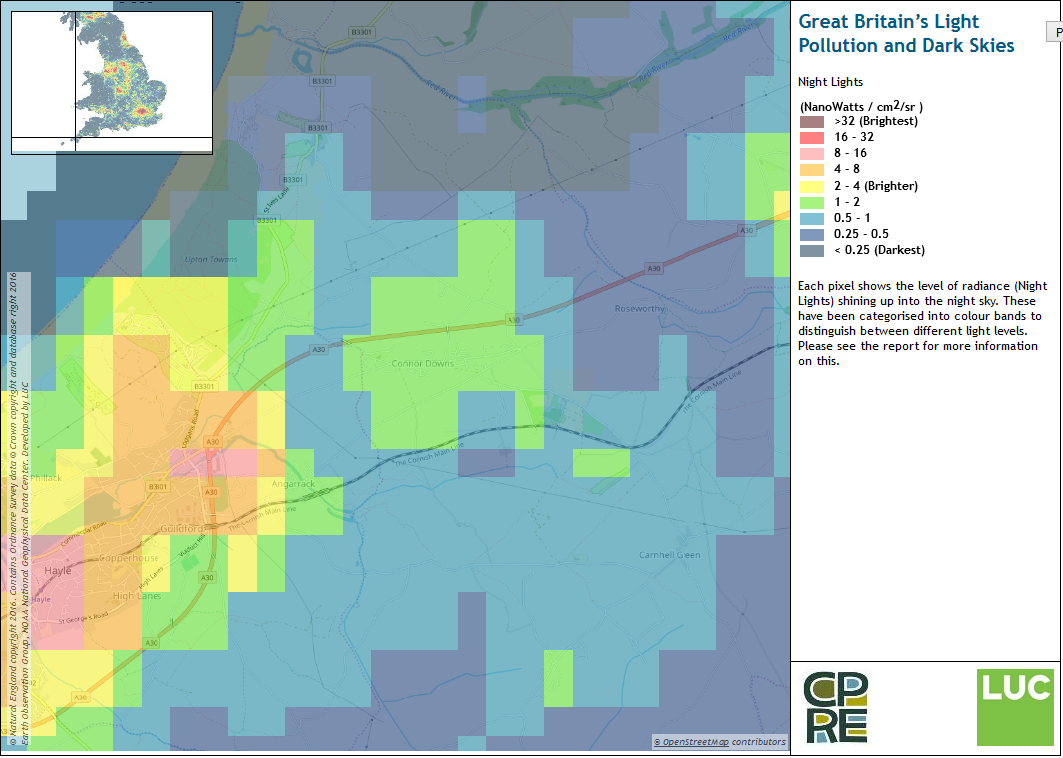The height and width of the screenshot is (758, 1063).
Task: Click the CPRE logo
Action: click(836, 707)
